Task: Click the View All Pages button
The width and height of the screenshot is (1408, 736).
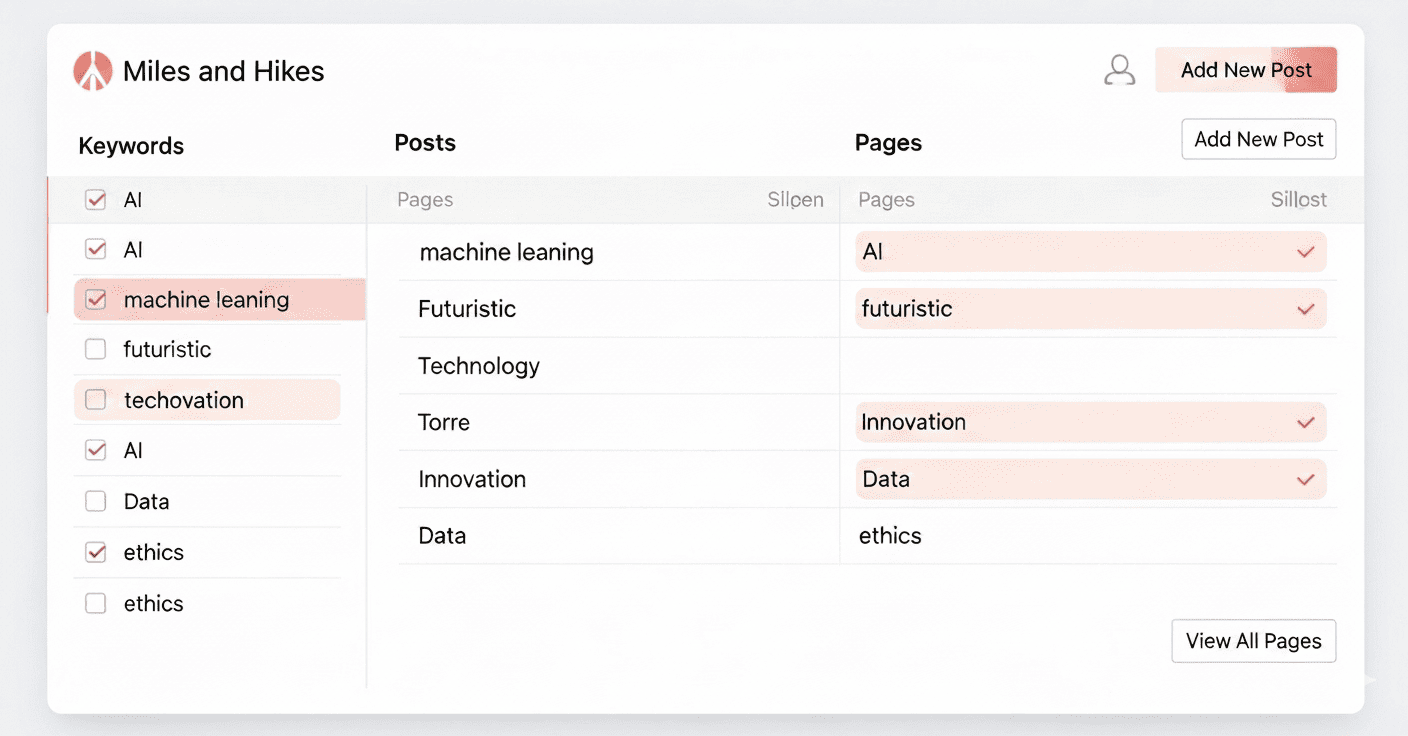Action: pyautogui.click(x=1253, y=641)
